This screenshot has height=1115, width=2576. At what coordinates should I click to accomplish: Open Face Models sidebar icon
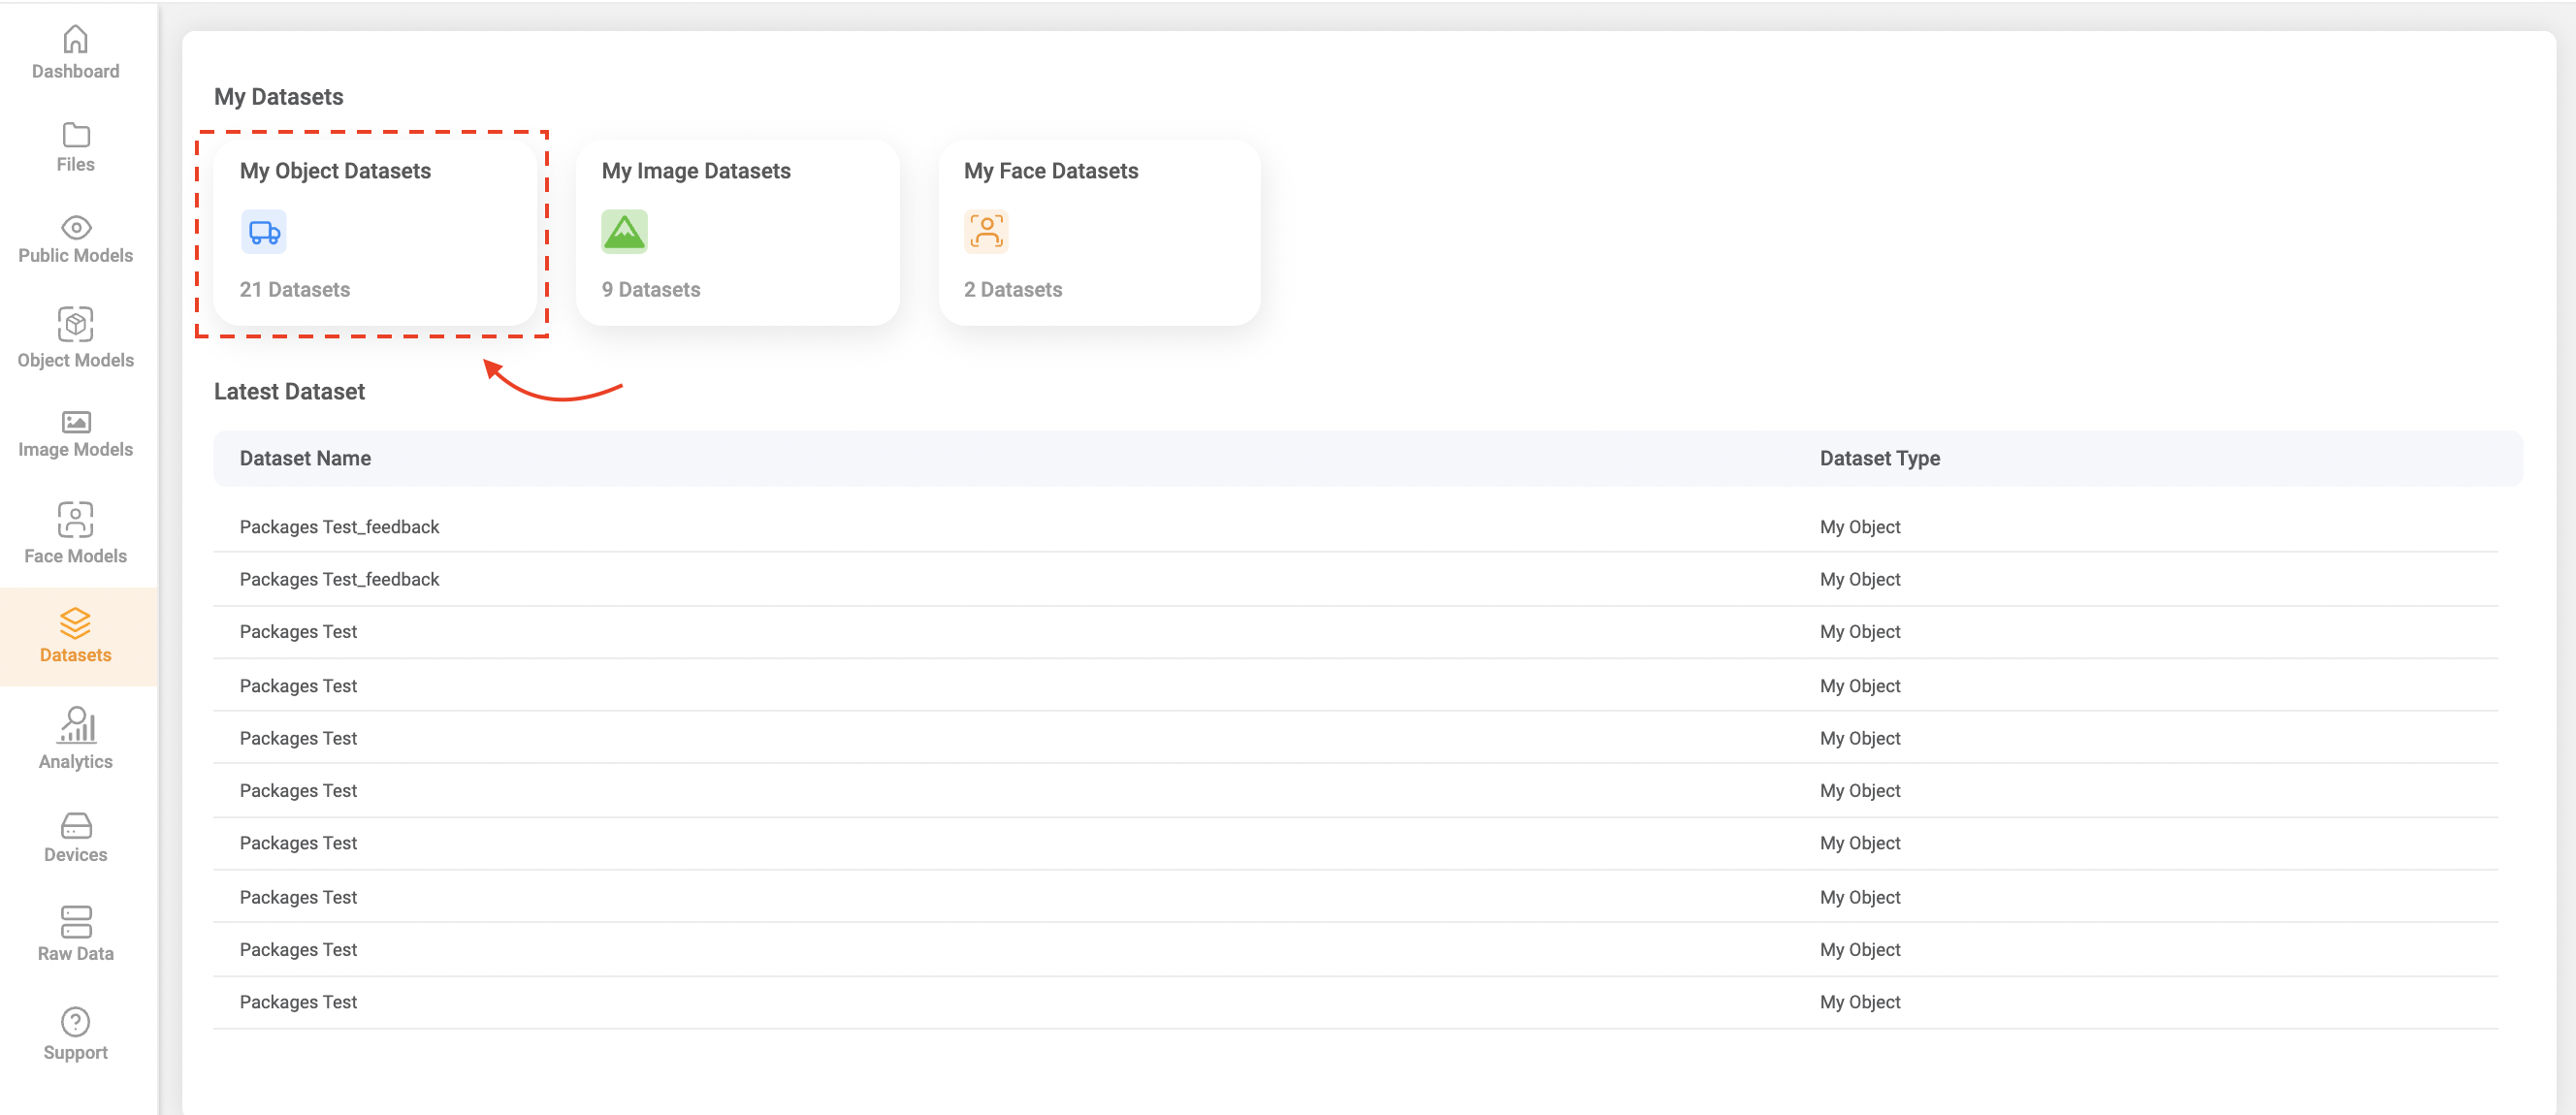[x=75, y=519]
